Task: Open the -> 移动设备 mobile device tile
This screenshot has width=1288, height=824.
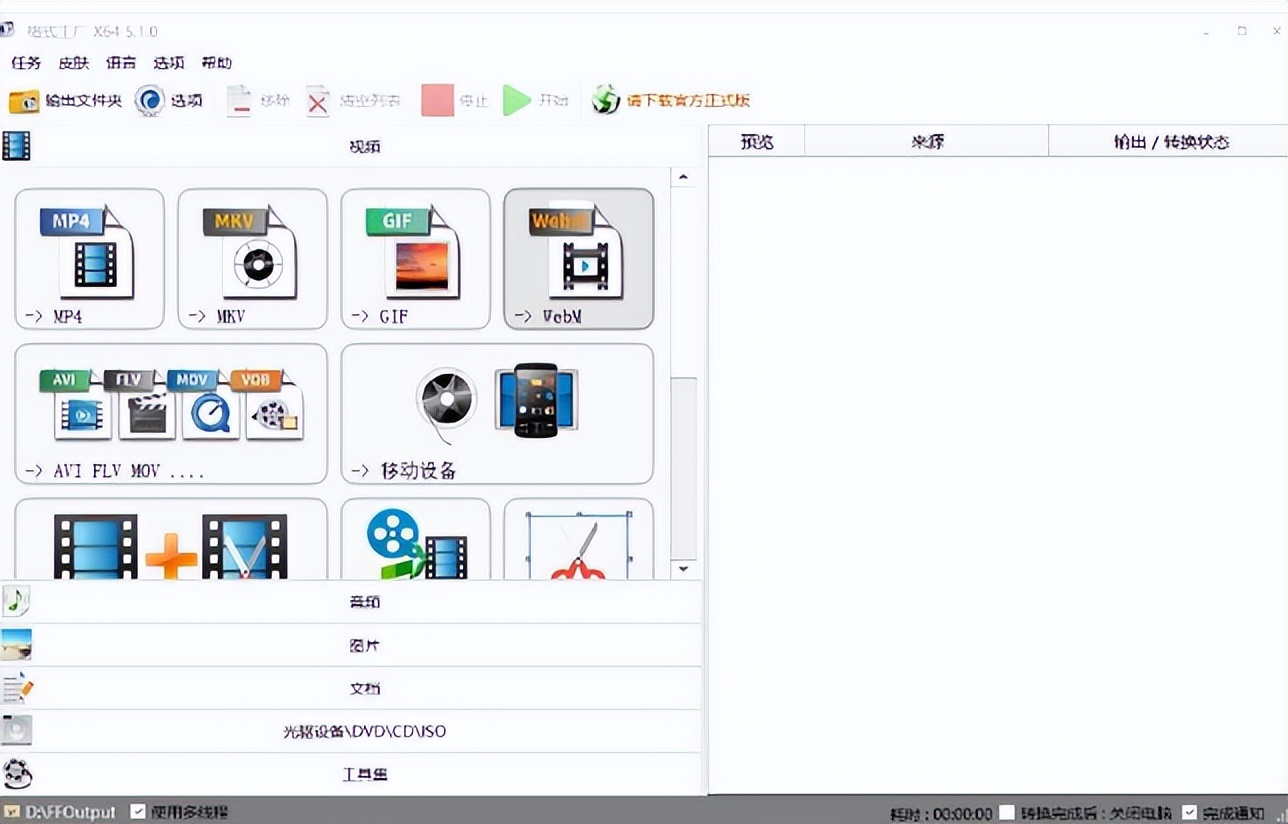Action: [x=497, y=414]
